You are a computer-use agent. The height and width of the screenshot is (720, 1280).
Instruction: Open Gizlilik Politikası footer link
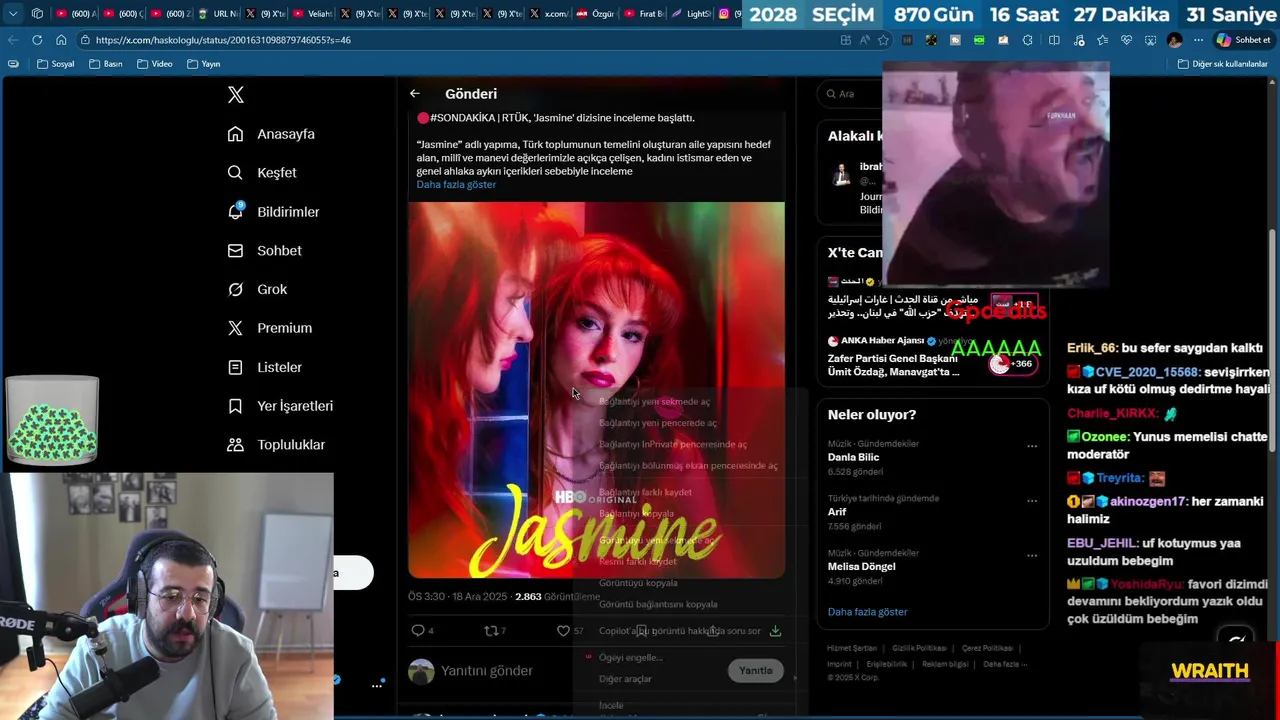click(x=919, y=648)
